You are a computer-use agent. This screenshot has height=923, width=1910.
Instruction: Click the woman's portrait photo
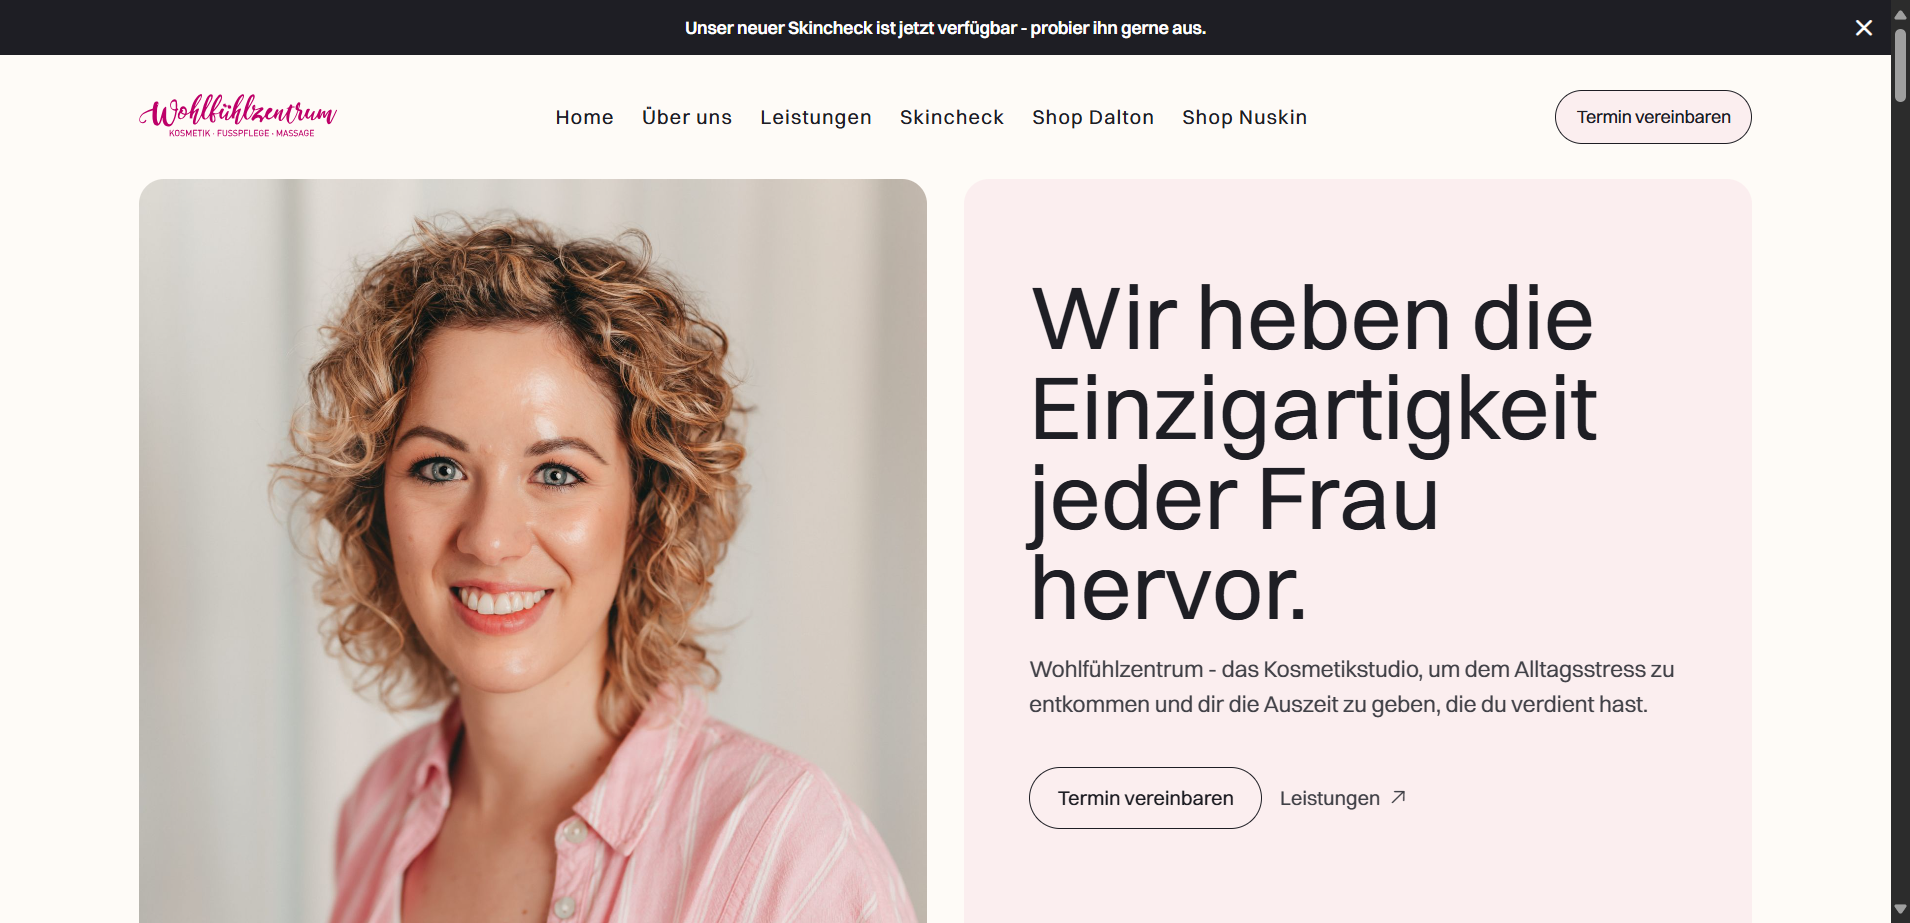tap(533, 551)
